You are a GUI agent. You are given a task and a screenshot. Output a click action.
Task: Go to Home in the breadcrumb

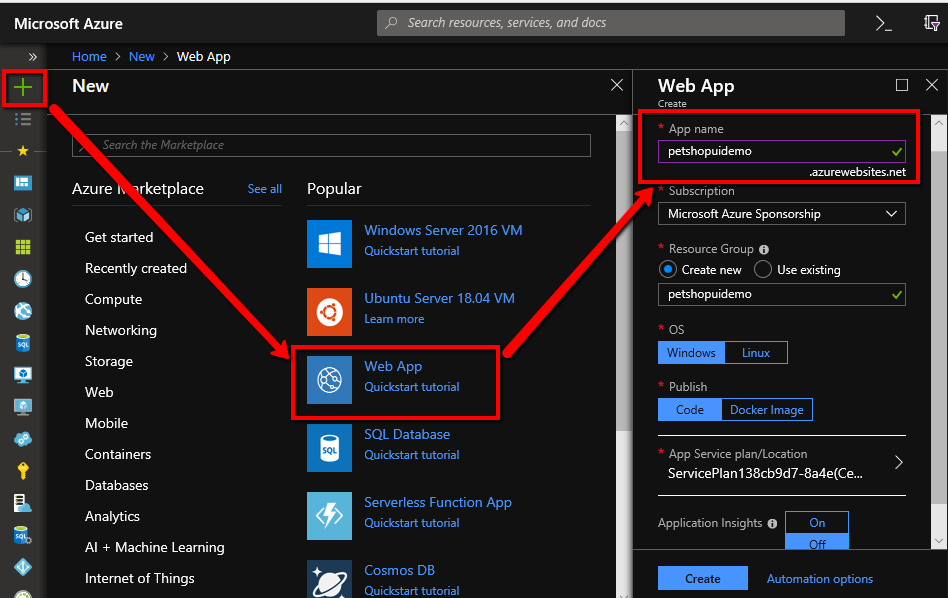89,56
